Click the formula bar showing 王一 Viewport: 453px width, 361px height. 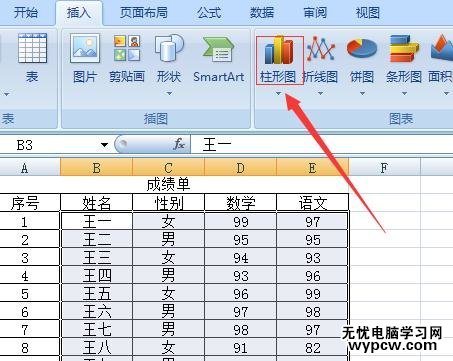pyautogui.click(x=322, y=145)
